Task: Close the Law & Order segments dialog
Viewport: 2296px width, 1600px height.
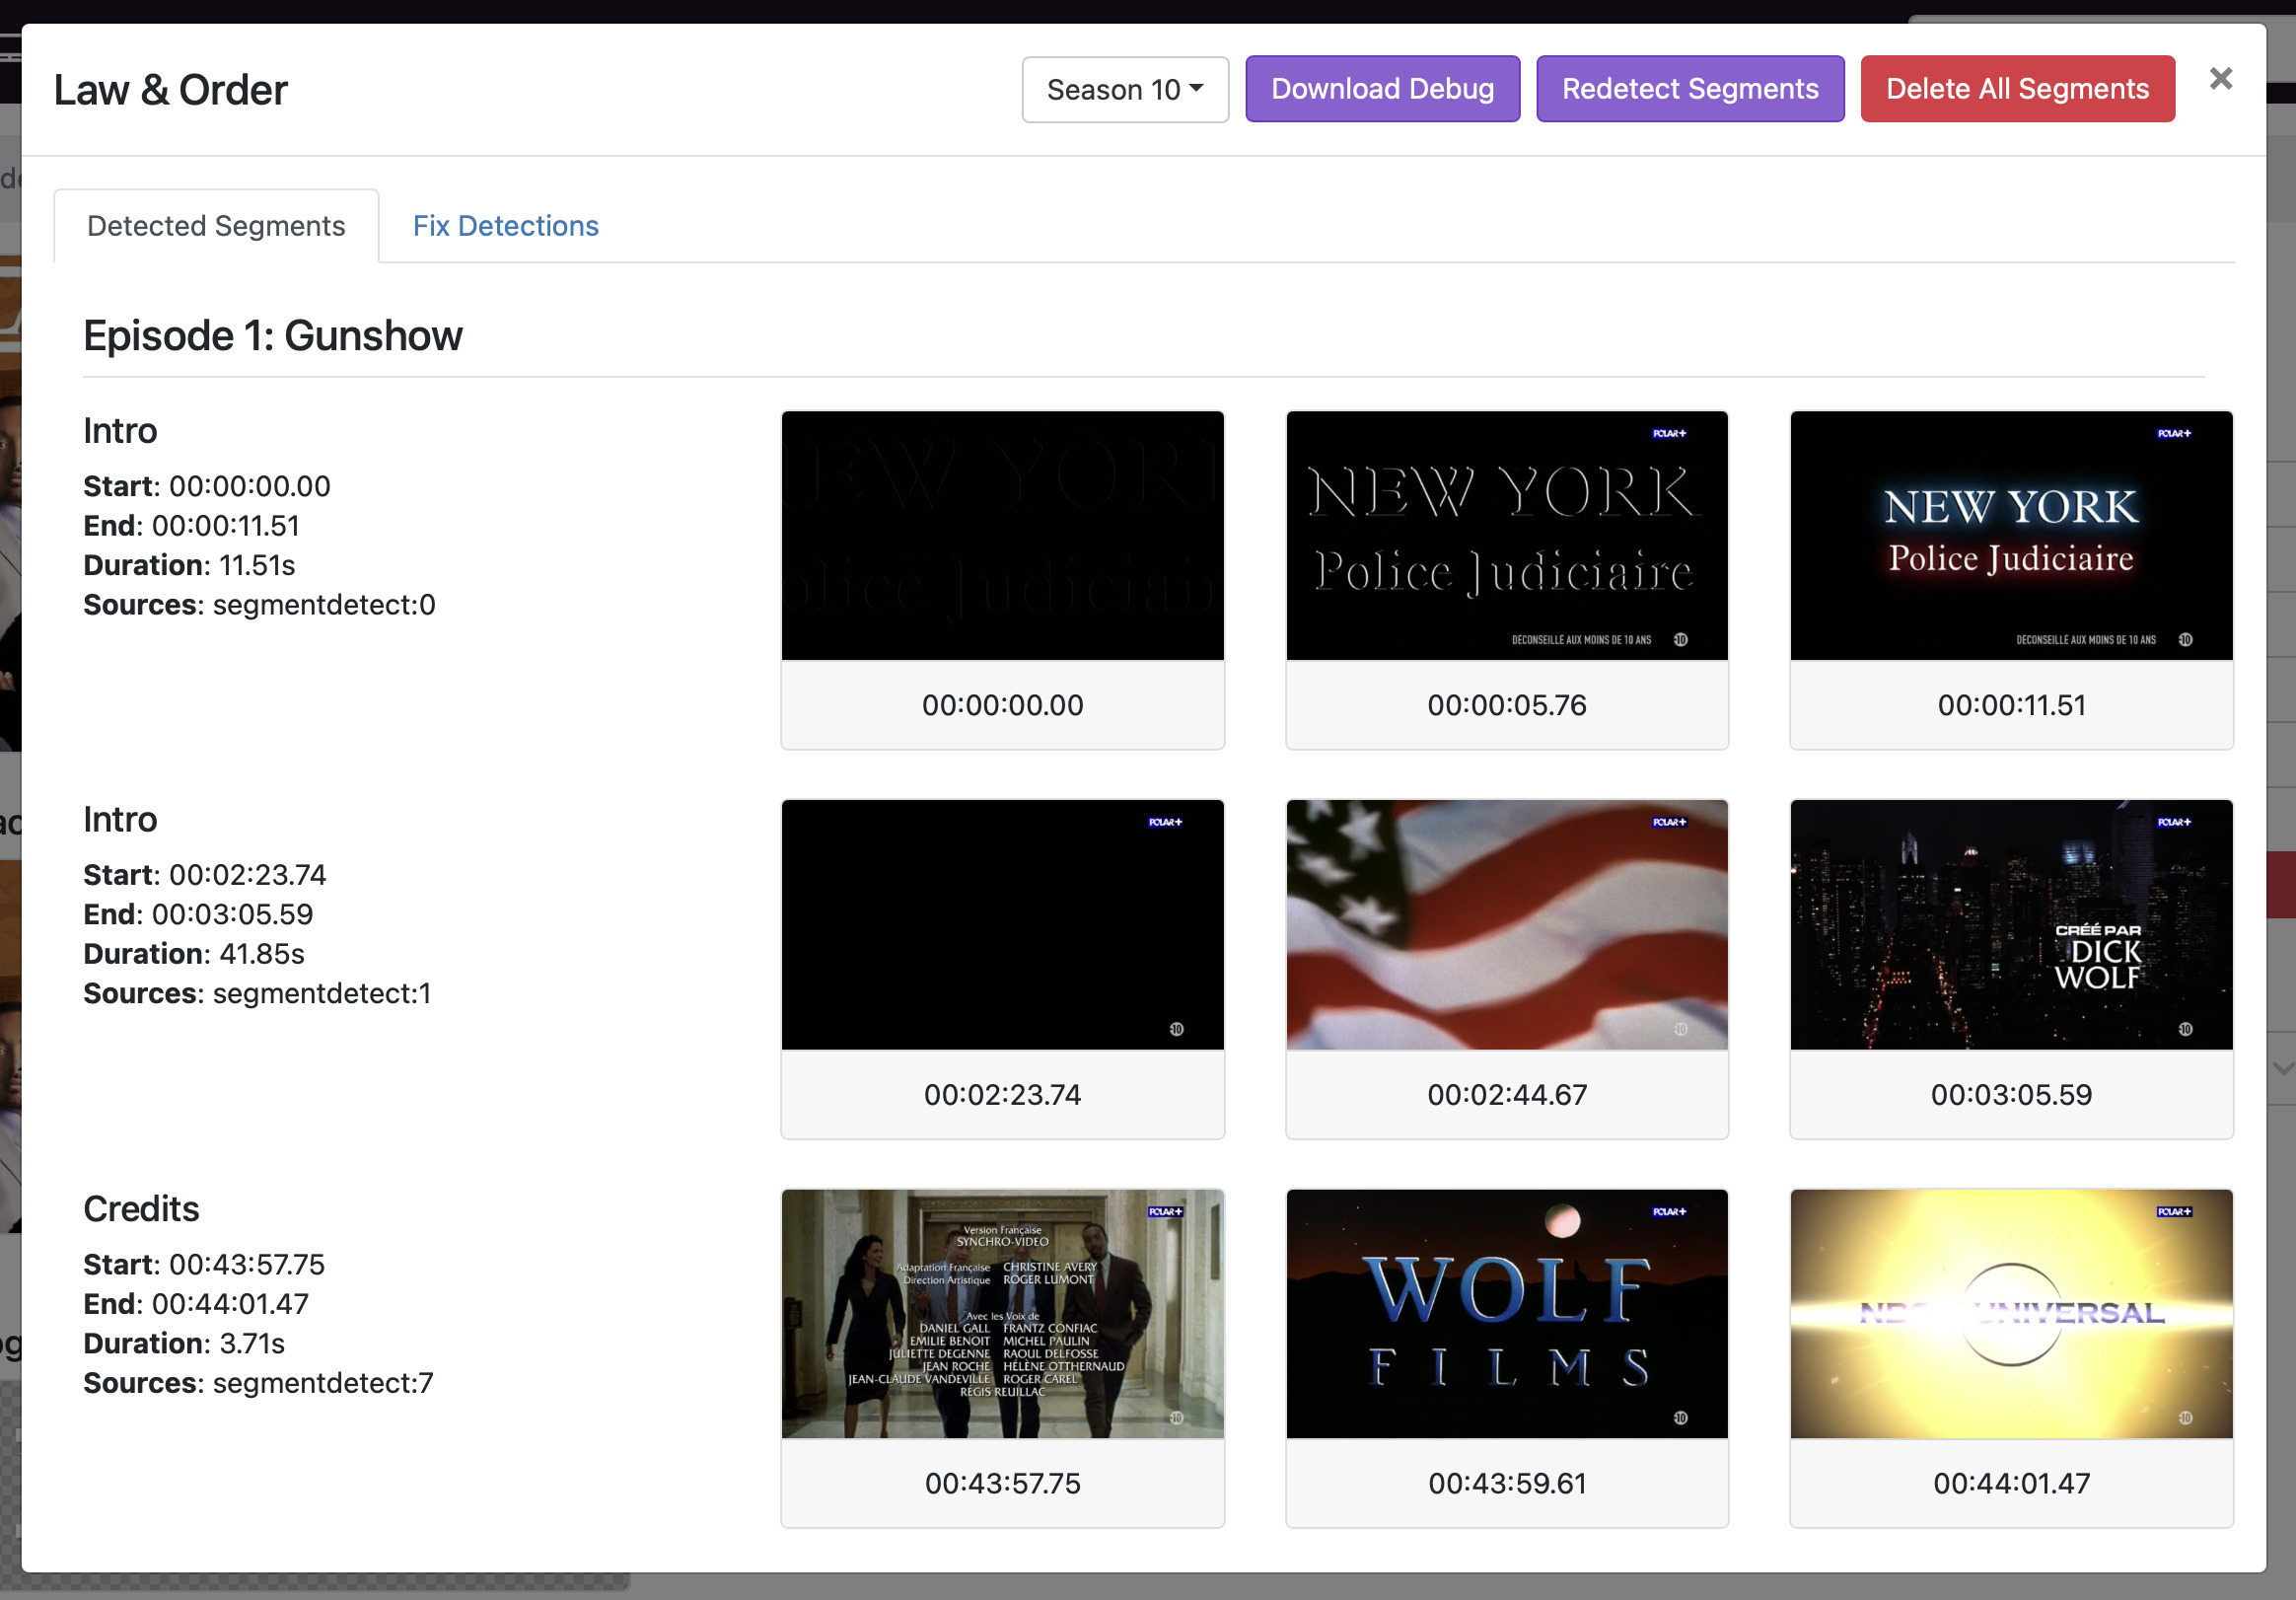Action: tap(2221, 78)
